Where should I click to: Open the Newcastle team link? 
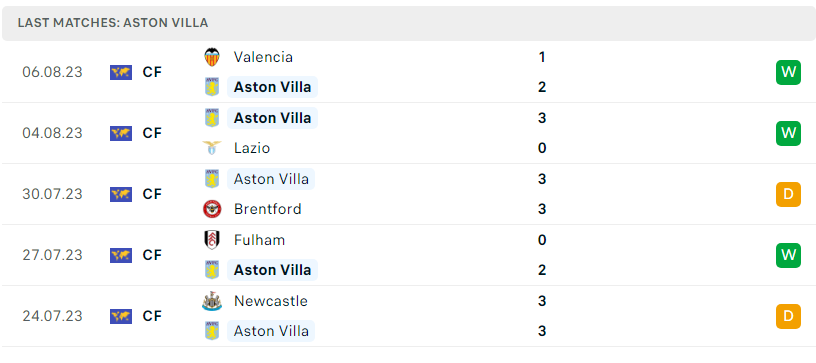(271, 301)
